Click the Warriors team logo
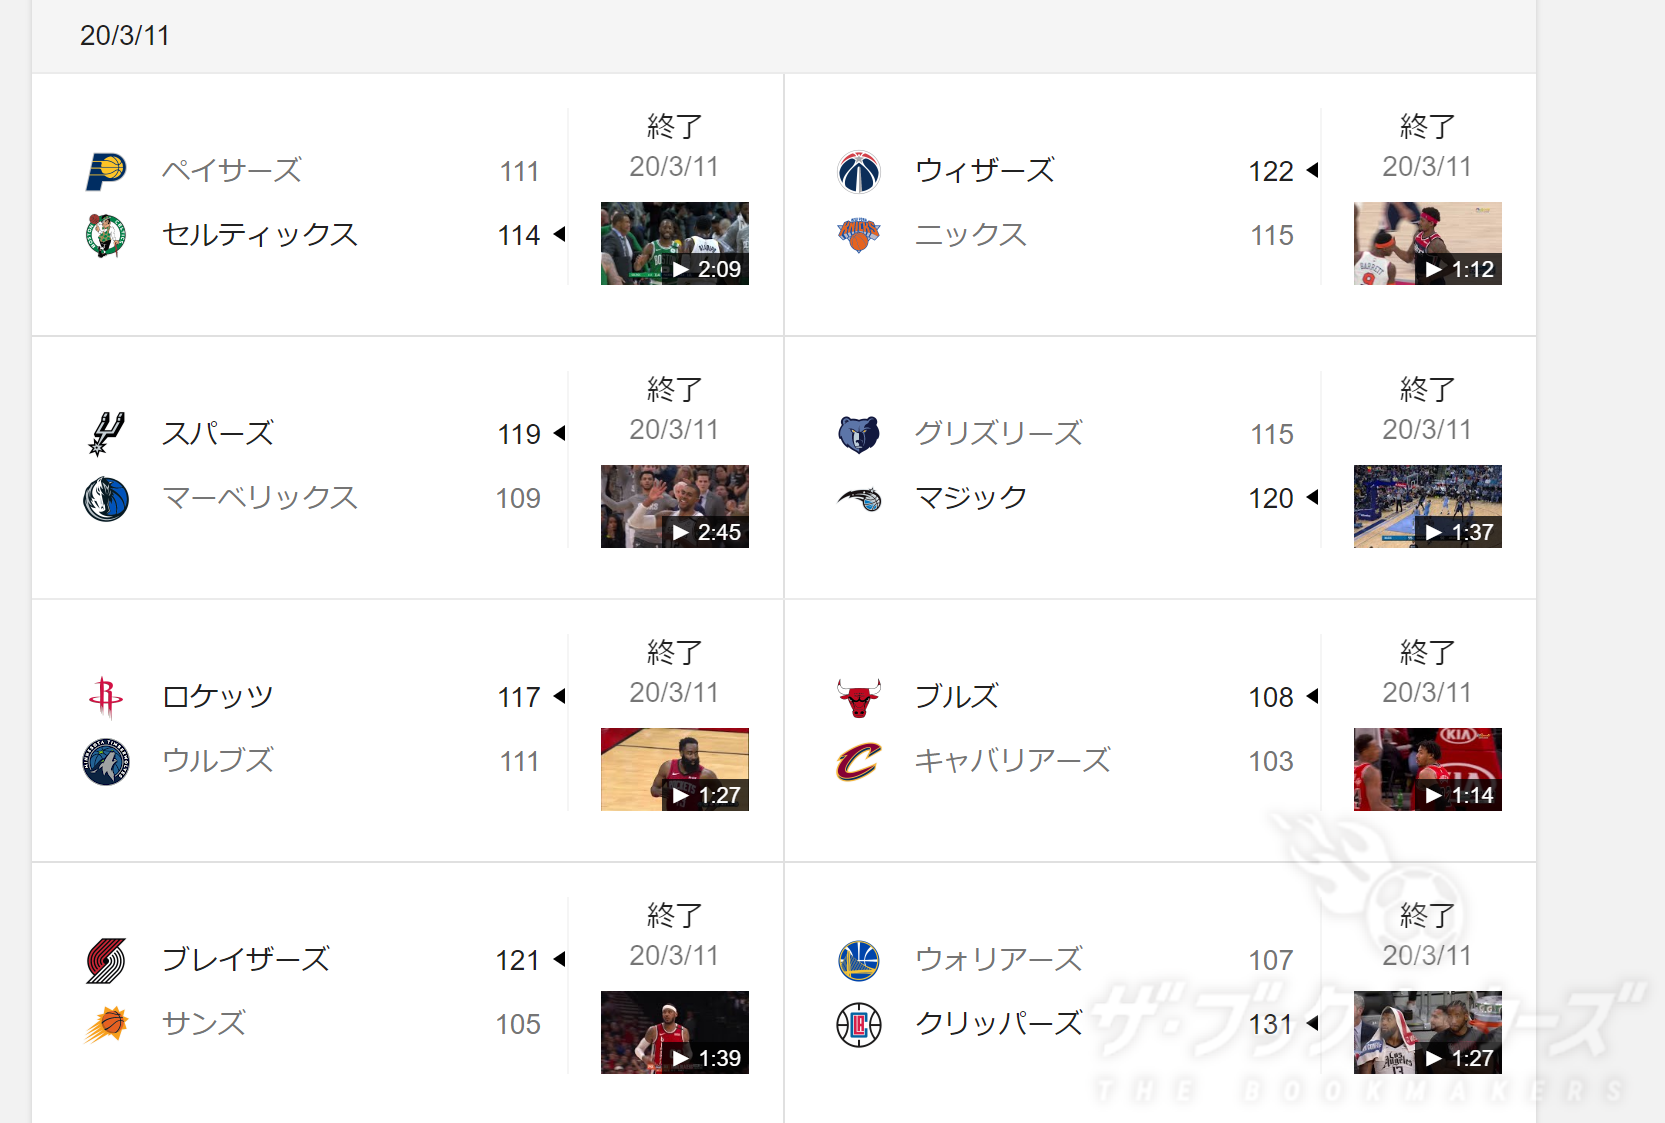The image size is (1665, 1123). pyautogui.click(x=859, y=959)
